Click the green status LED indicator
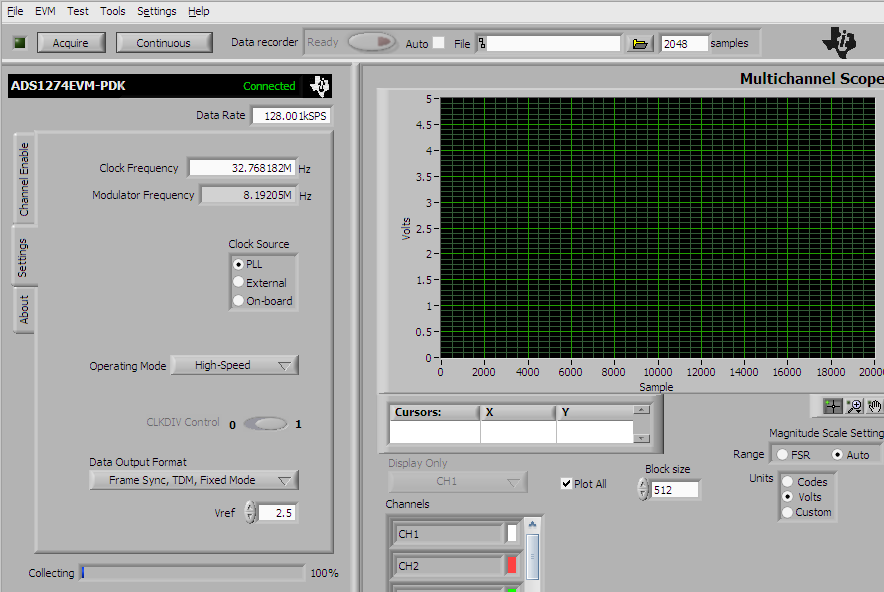This screenshot has height=592, width=884. click(19, 42)
